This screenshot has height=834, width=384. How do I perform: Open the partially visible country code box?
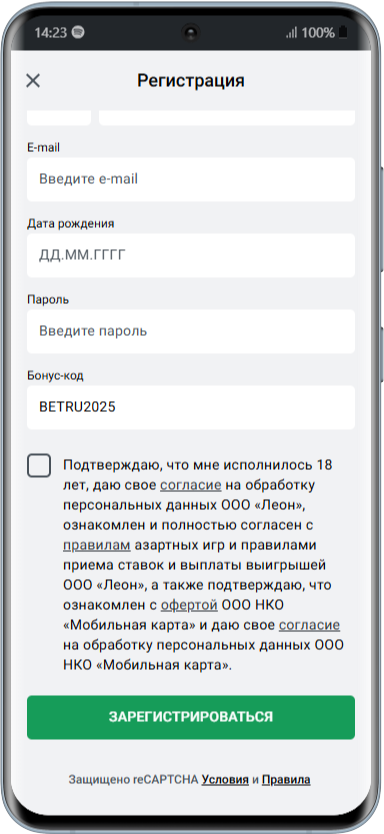tap(59, 118)
